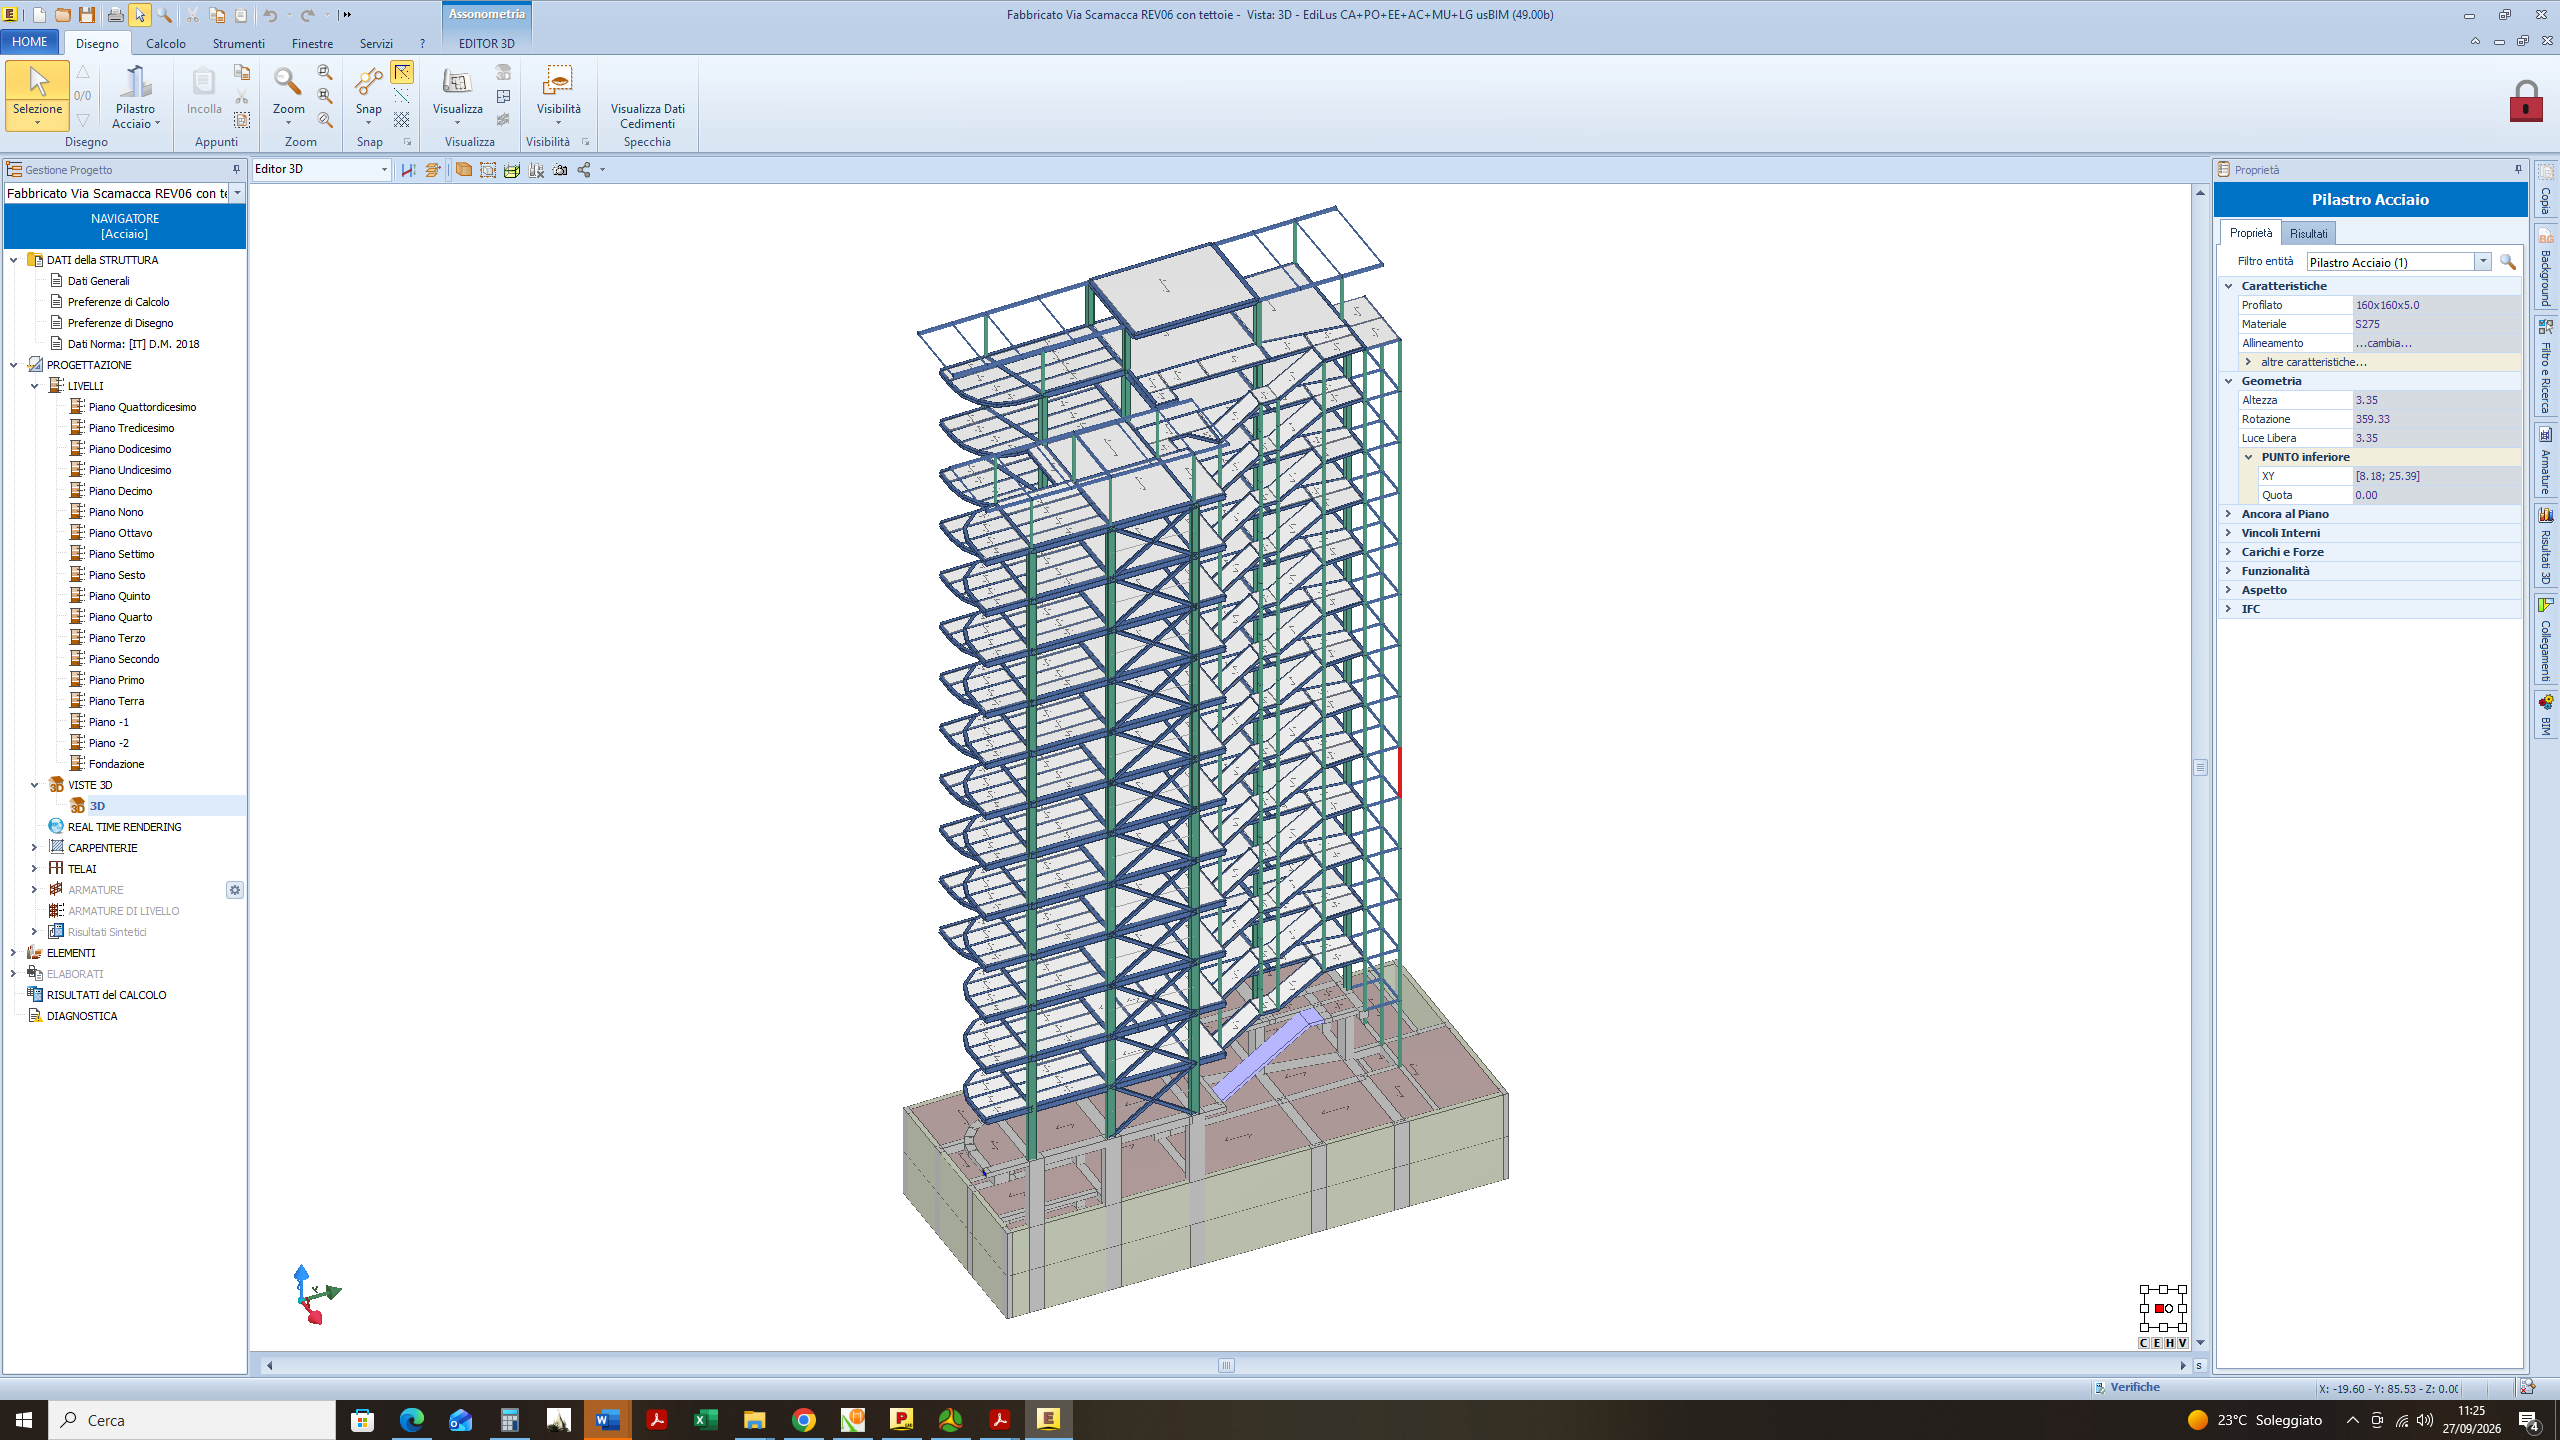
Task: Open the DIAGNOSTICA tree item
Action: coord(82,1016)
